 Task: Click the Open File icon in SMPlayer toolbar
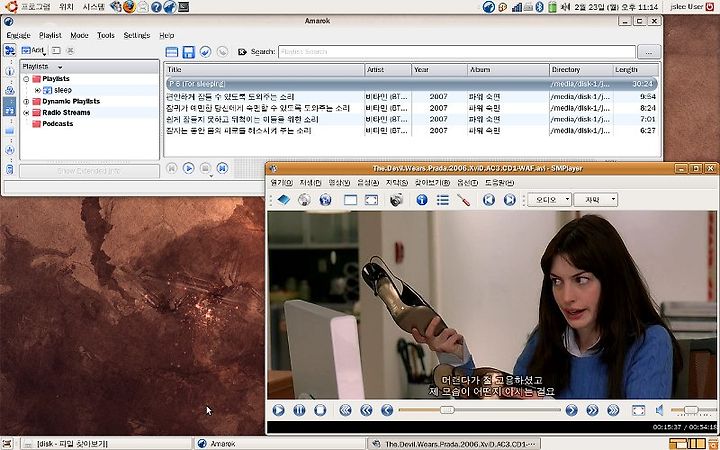pyautogui.click(x=283, y=200)
